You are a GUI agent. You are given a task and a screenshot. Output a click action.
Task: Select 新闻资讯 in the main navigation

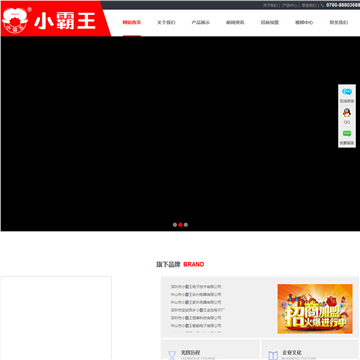[x=235, y=23]
